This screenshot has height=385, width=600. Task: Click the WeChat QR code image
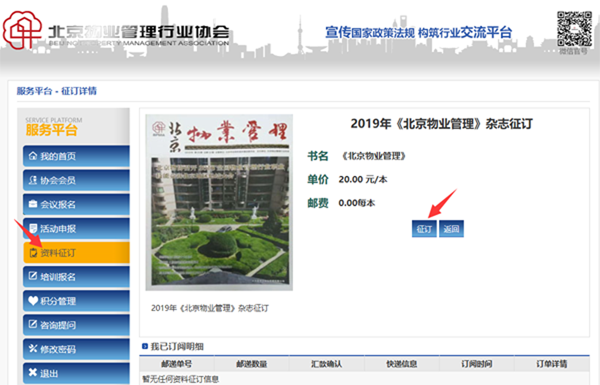[574, 29]
